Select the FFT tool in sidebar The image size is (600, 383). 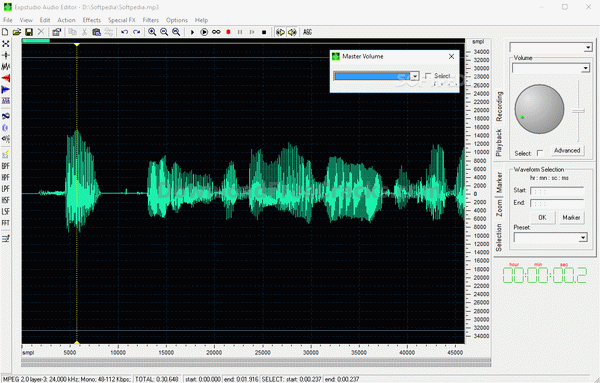point(5,223)
